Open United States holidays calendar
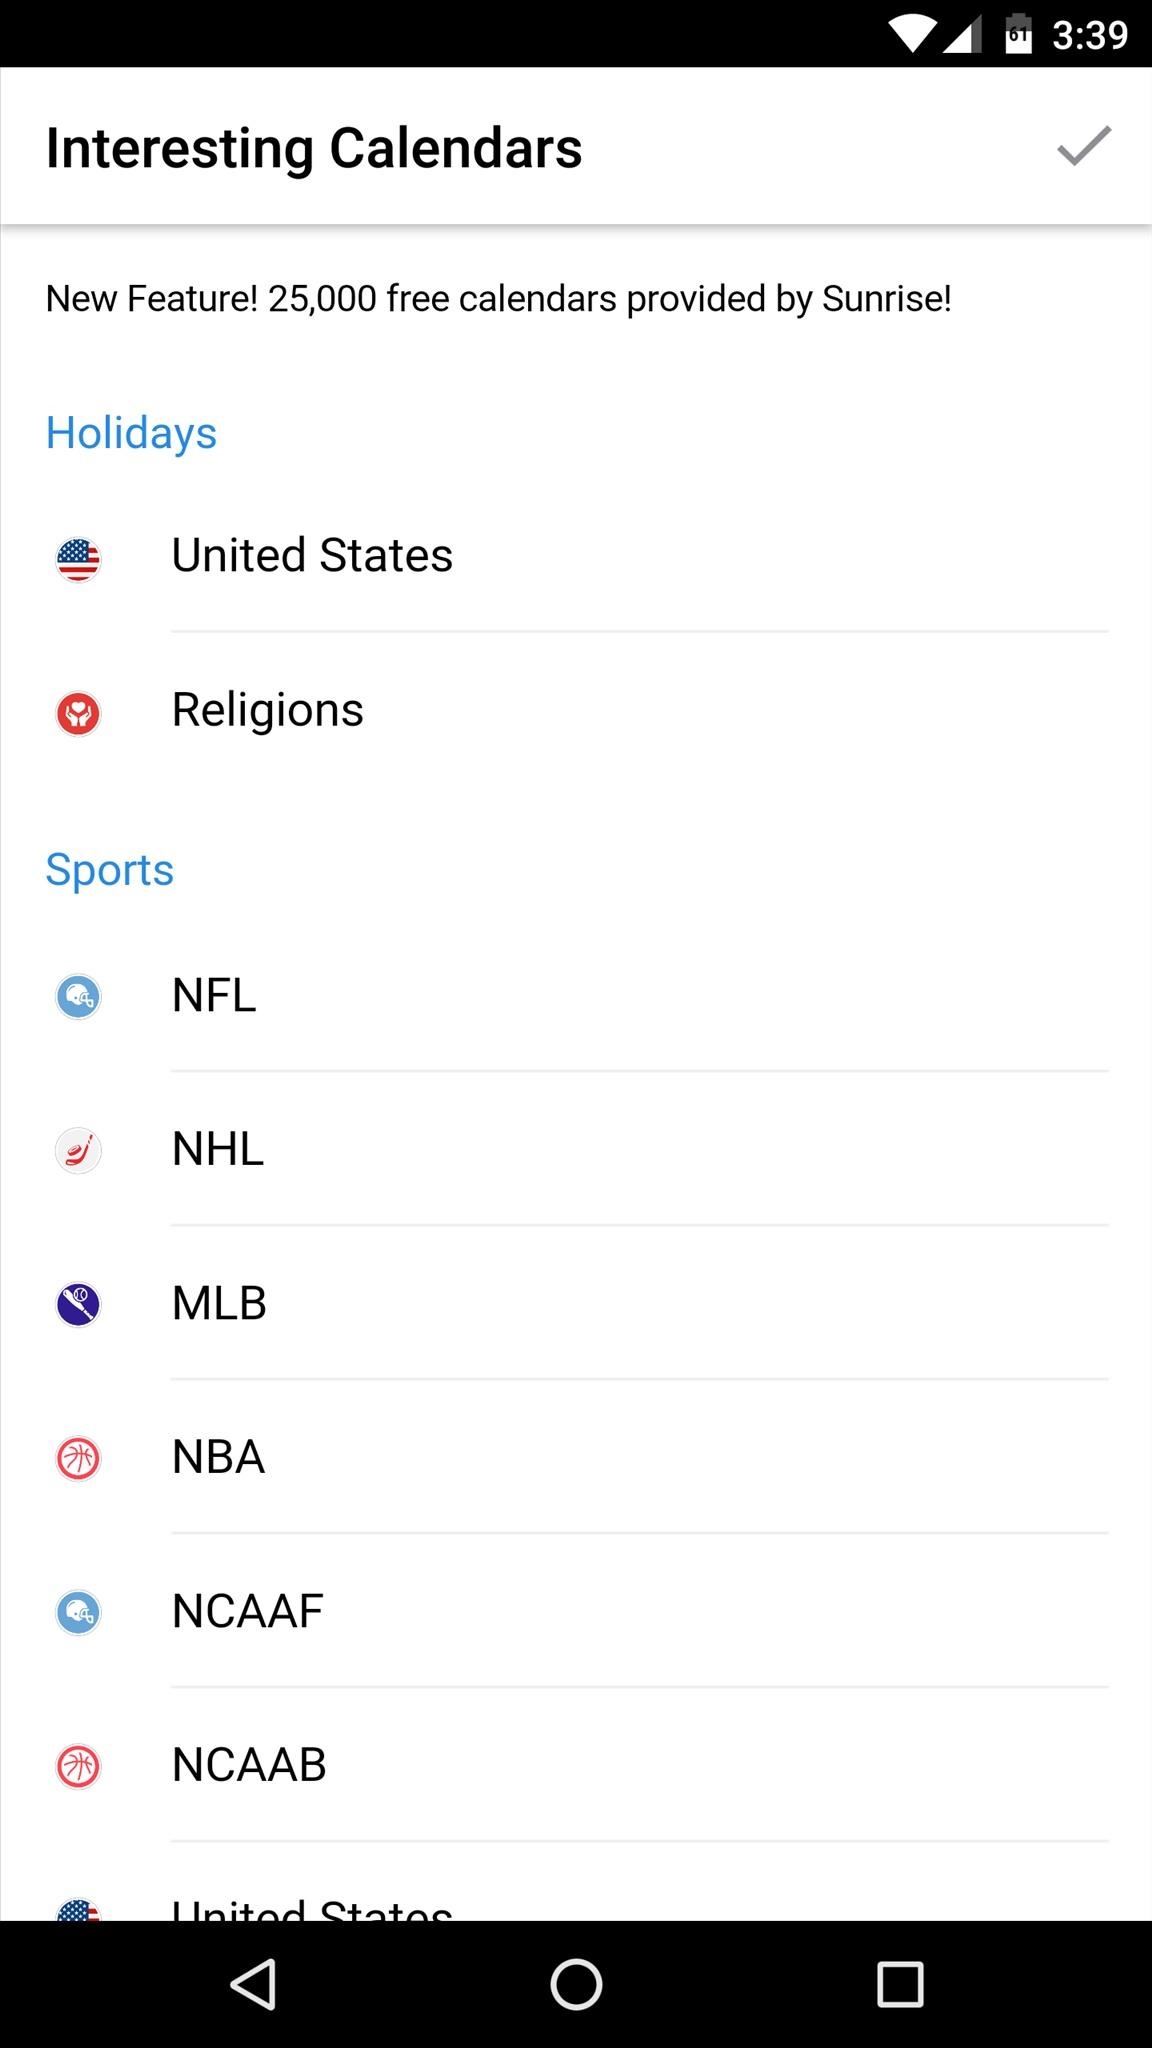 [576, 556]
